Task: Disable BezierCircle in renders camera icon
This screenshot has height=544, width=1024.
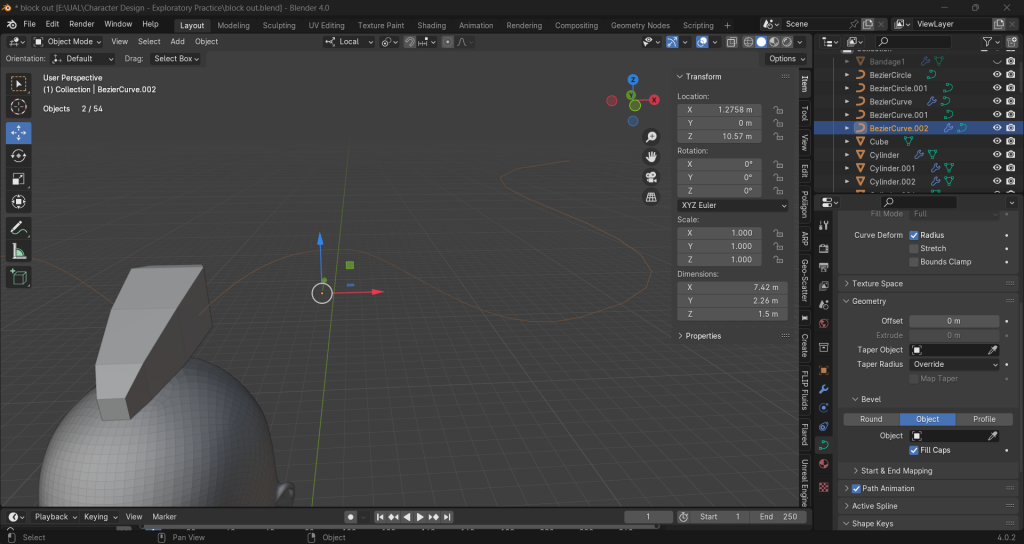Action: 1011,74
